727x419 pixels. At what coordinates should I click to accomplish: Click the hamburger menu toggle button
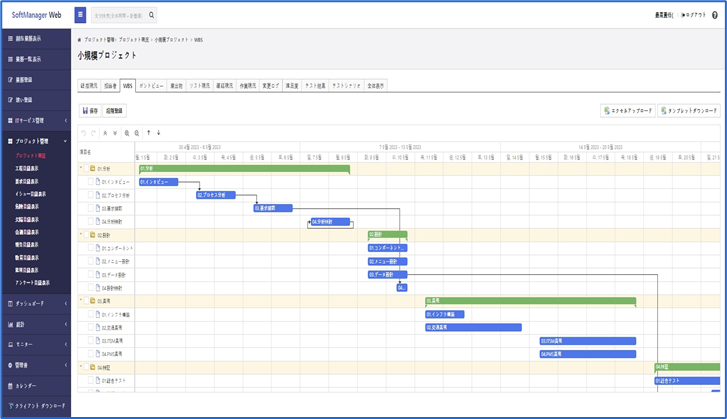click(80, 15)
